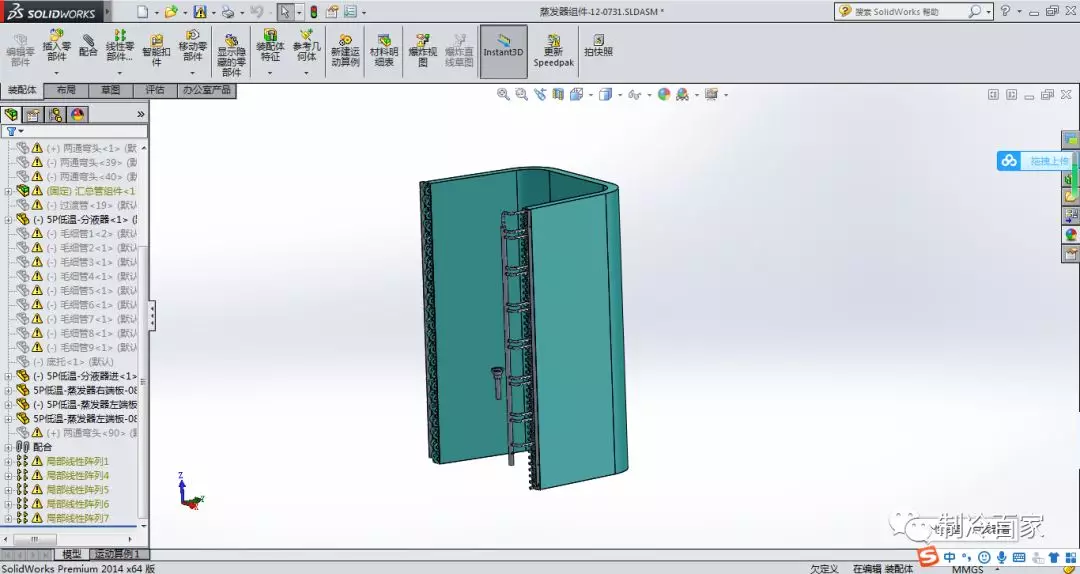
Task: Click 显示隐藏的零部件 tool
Action: point(231,54)
